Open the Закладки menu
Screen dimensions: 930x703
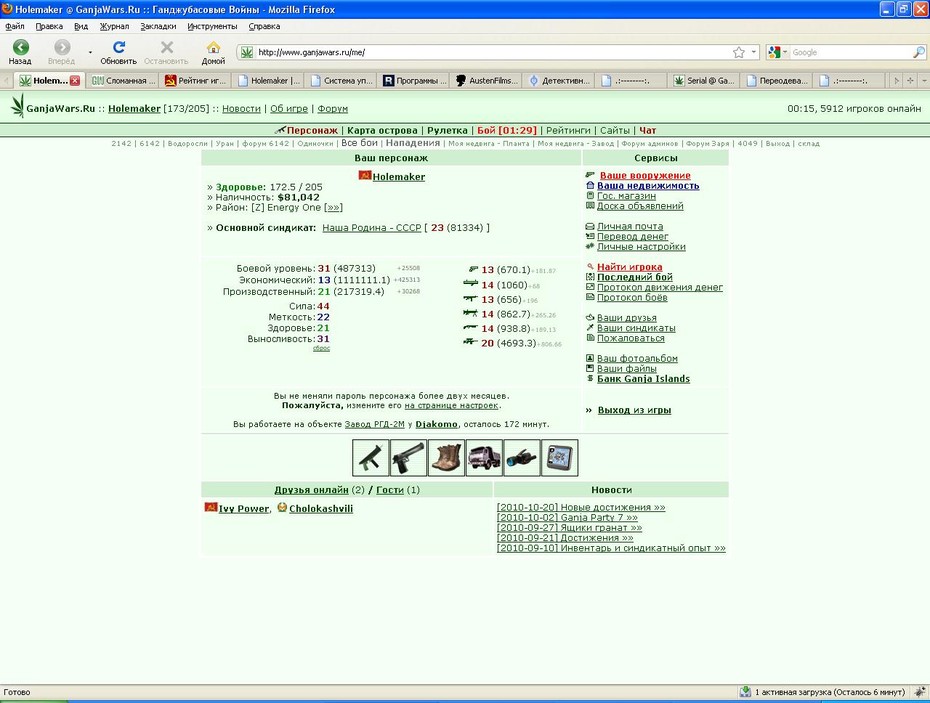point(158,26)
